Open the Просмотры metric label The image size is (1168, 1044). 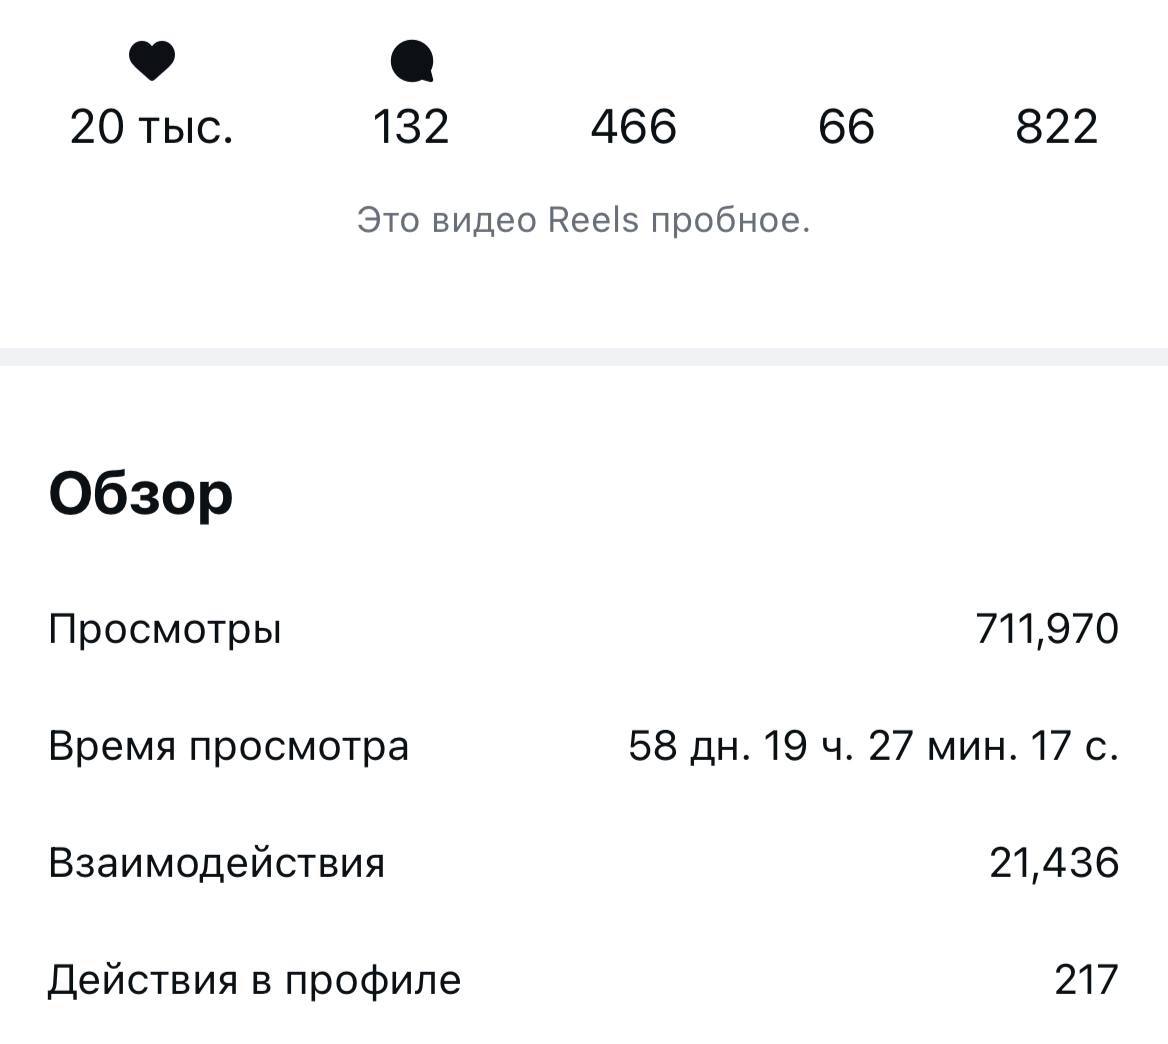165,630
